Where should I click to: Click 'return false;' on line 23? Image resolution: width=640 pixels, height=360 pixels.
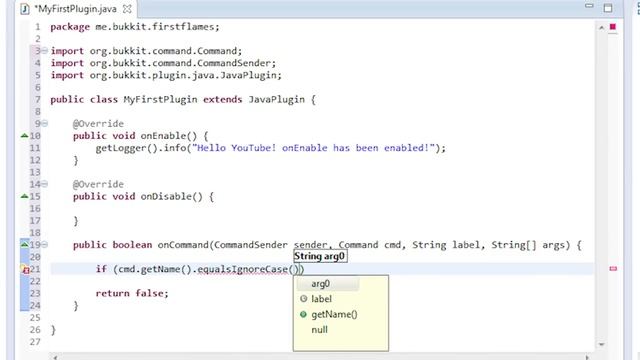pos(132,293)
